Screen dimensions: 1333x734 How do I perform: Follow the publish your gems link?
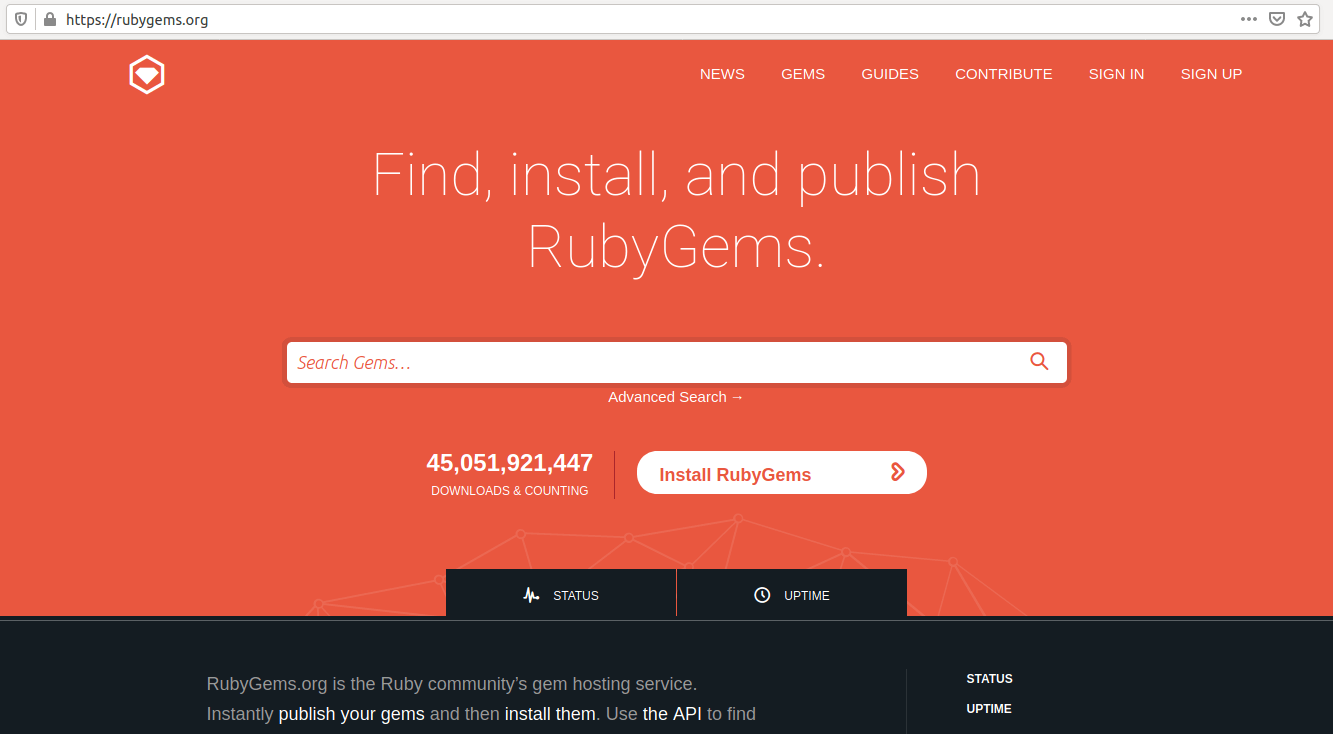click(x=352, y=714)
